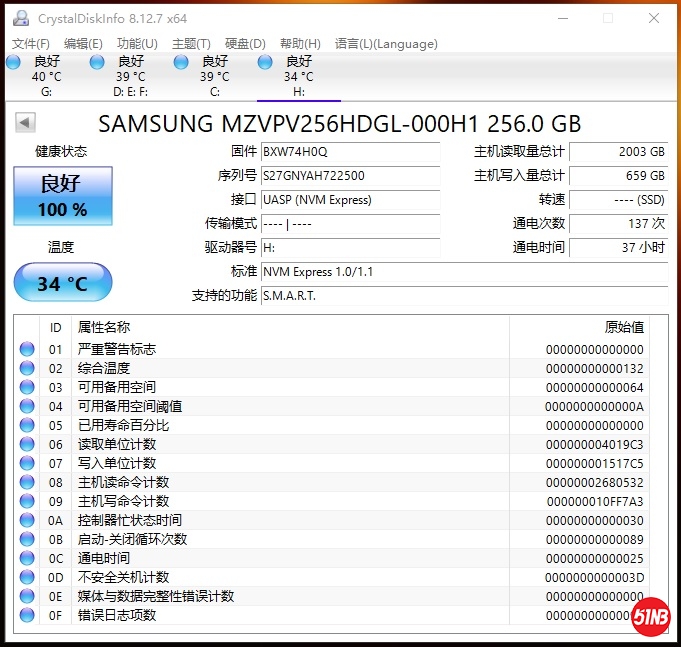The height and width of the screenshot is (647, 681).
Task: Open the 帮助(H) menu
Action: (300, 43)
